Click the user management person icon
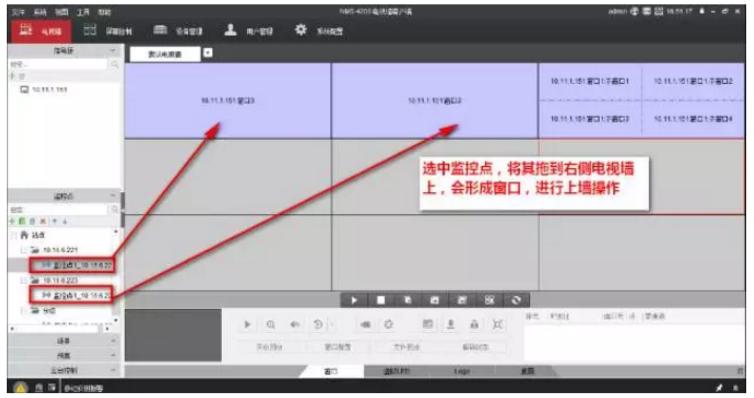Image resolution: width=754 pixels, height=398 pixels. (x=231, y=30)
